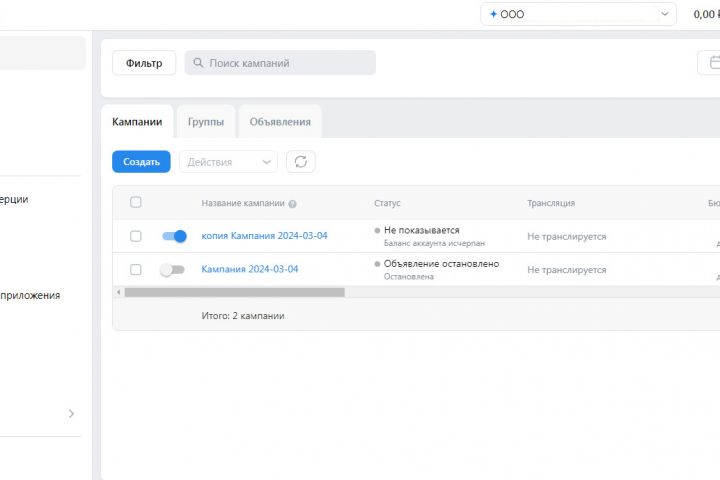The image size is (720, 480).
Task: Click Не транслируется in the Не показывается row
Action: (x=567, y=237)
